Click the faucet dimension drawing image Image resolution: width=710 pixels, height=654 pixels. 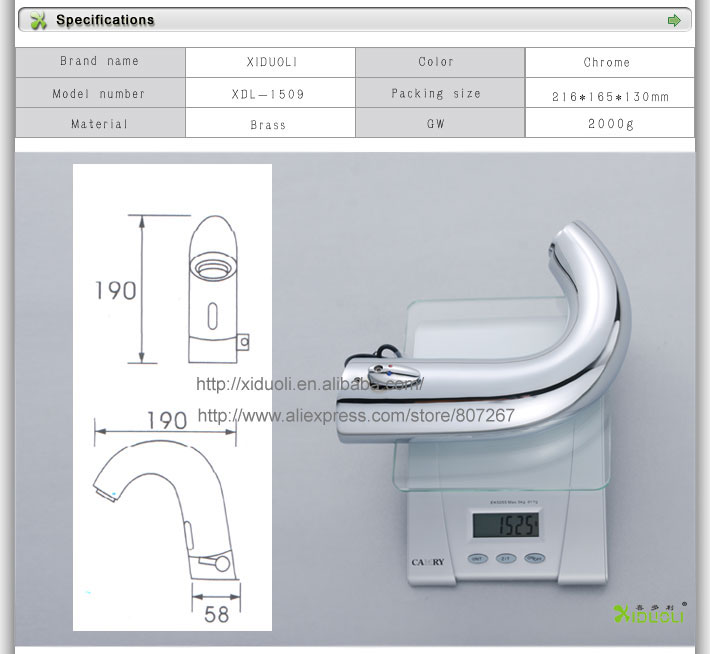pyautogui.click(x=172, y=397)
